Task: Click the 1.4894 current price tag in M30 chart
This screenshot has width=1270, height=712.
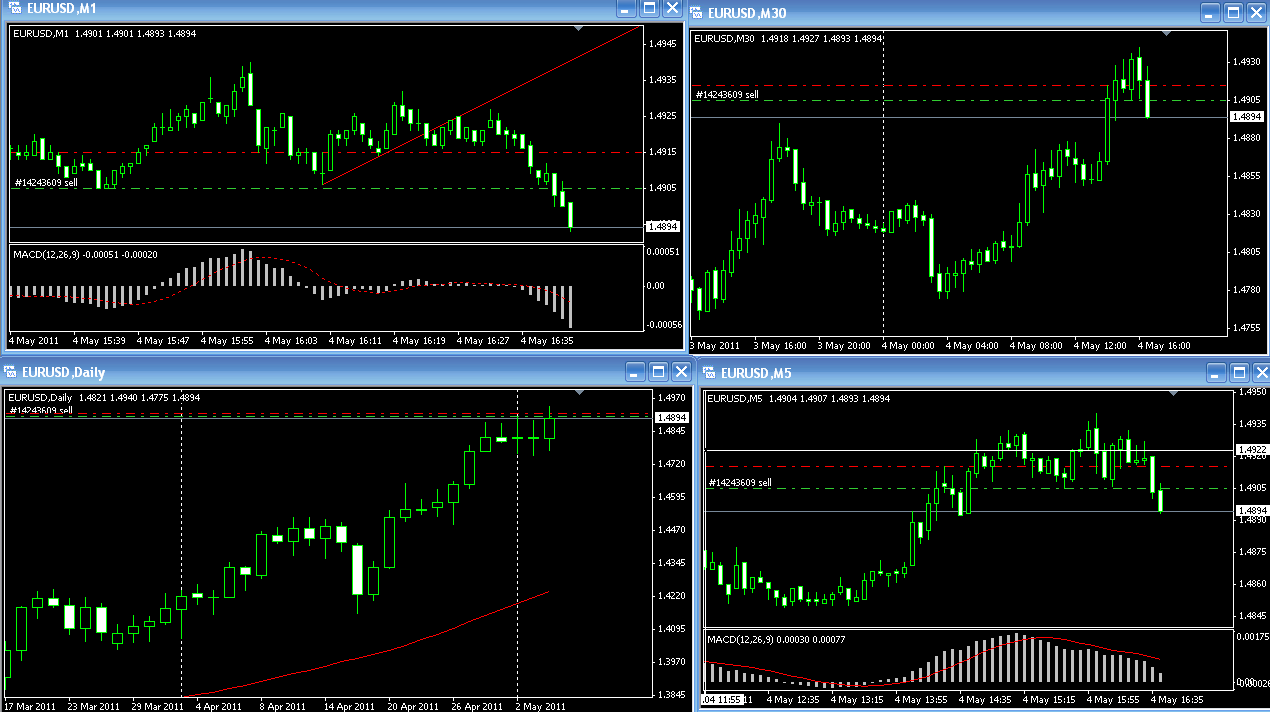Action: tap(1246, 117)
